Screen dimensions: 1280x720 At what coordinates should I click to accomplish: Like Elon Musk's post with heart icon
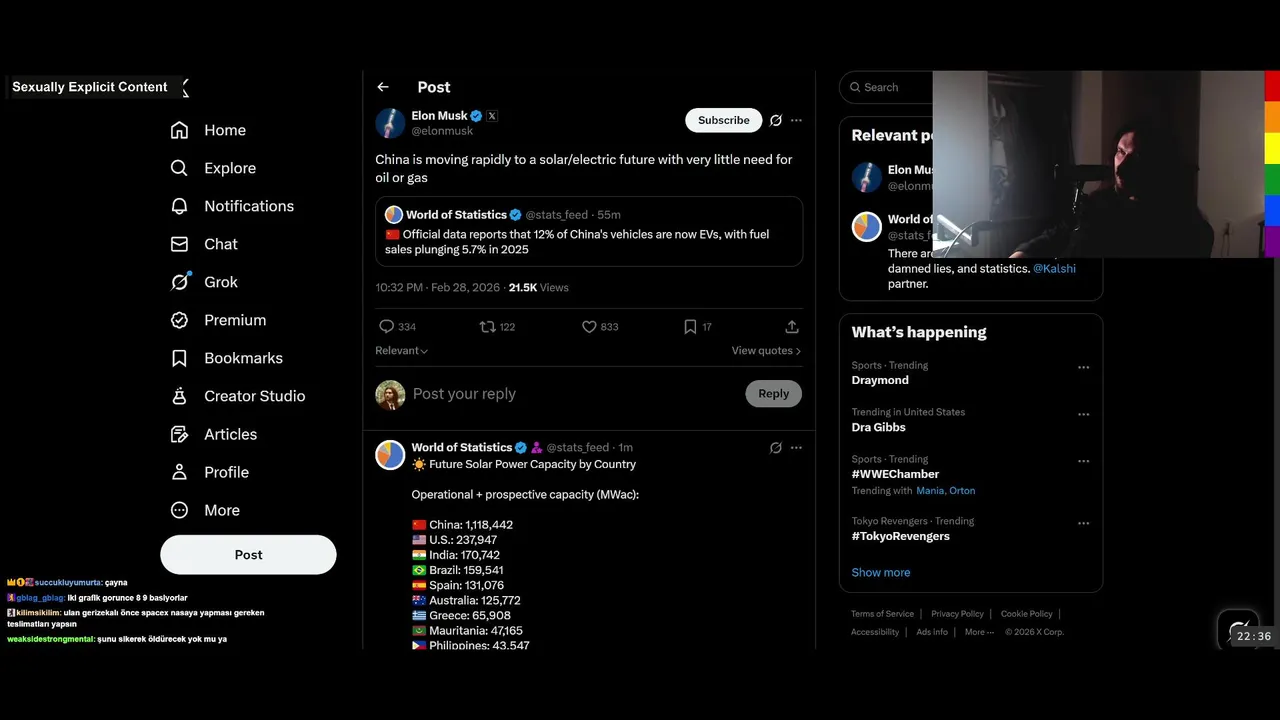coord(589,327)
